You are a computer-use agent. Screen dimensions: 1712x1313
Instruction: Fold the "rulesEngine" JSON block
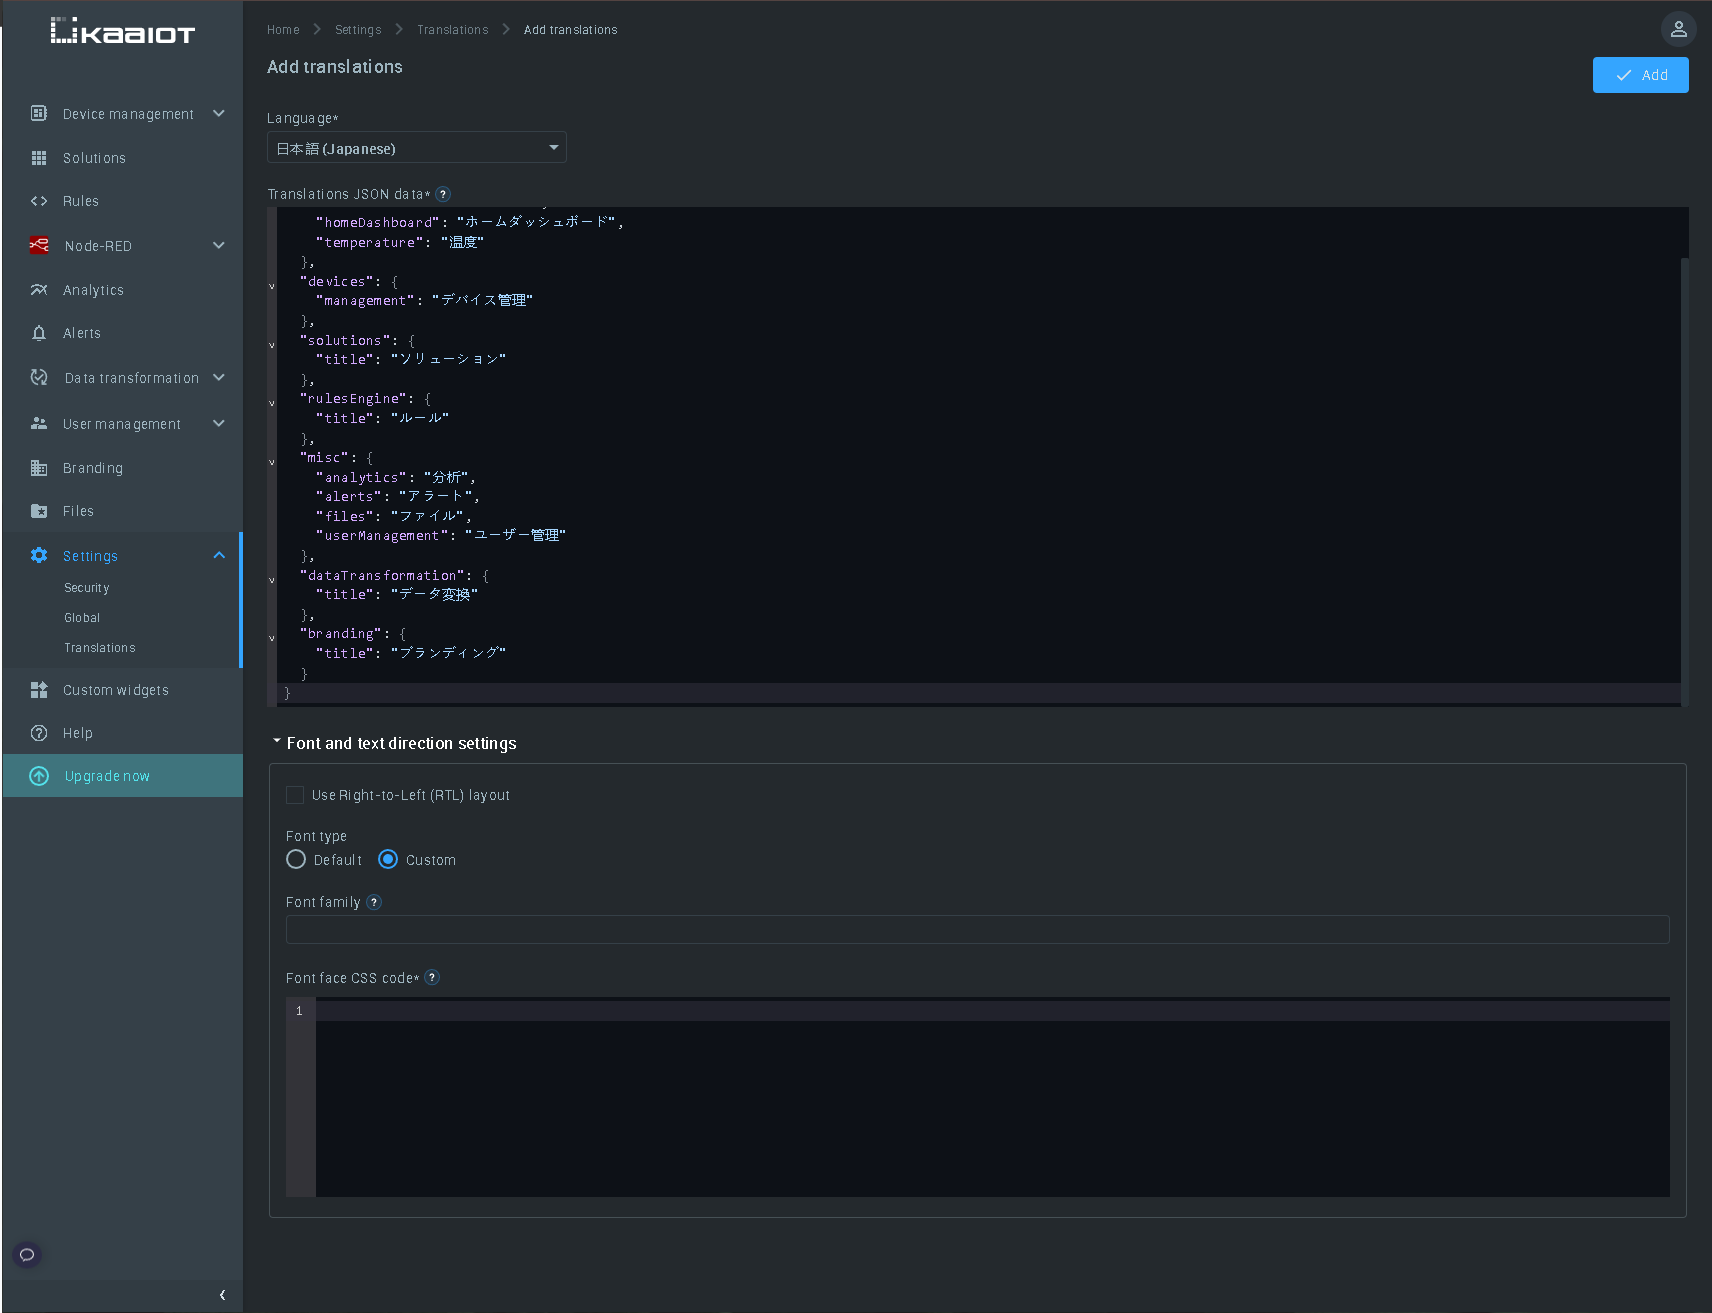[x=272, y=403]
